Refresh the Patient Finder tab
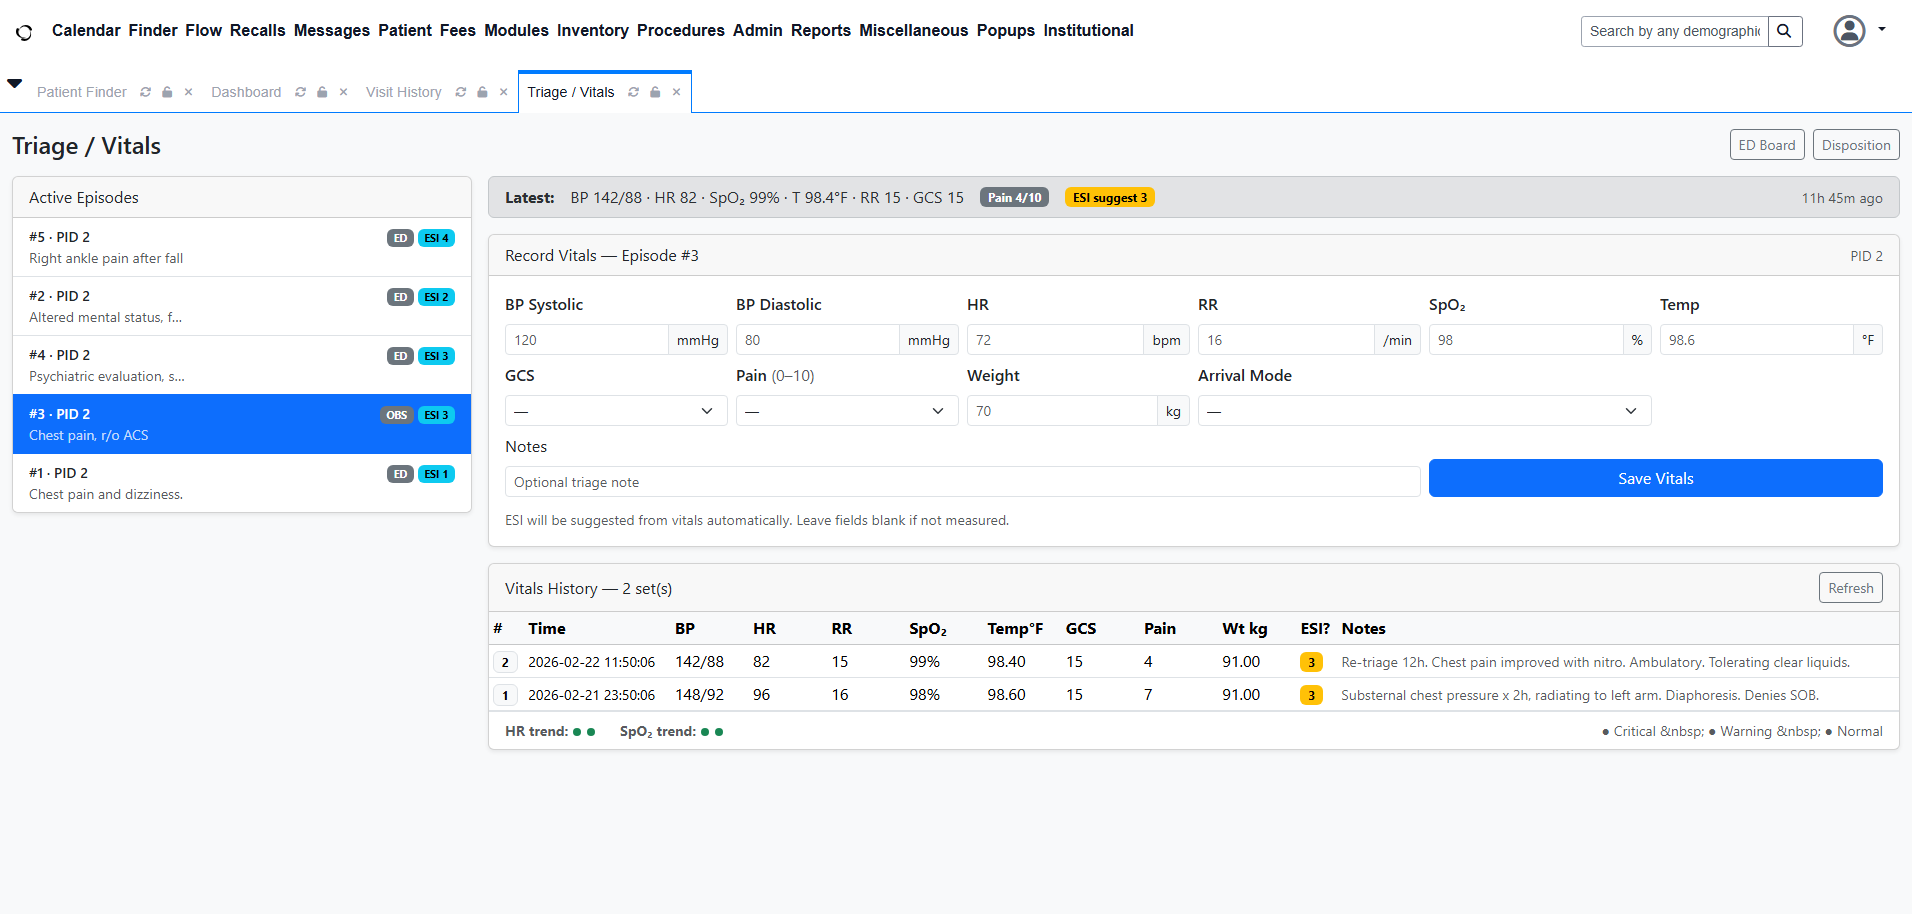This screenshot has height=914, width=1912. [x=145, y=92]
